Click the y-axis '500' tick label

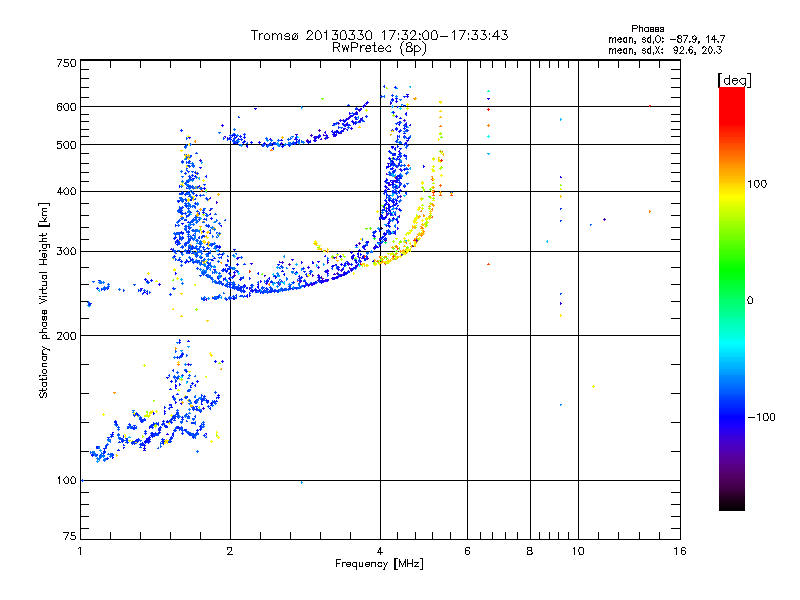[66, 145]
